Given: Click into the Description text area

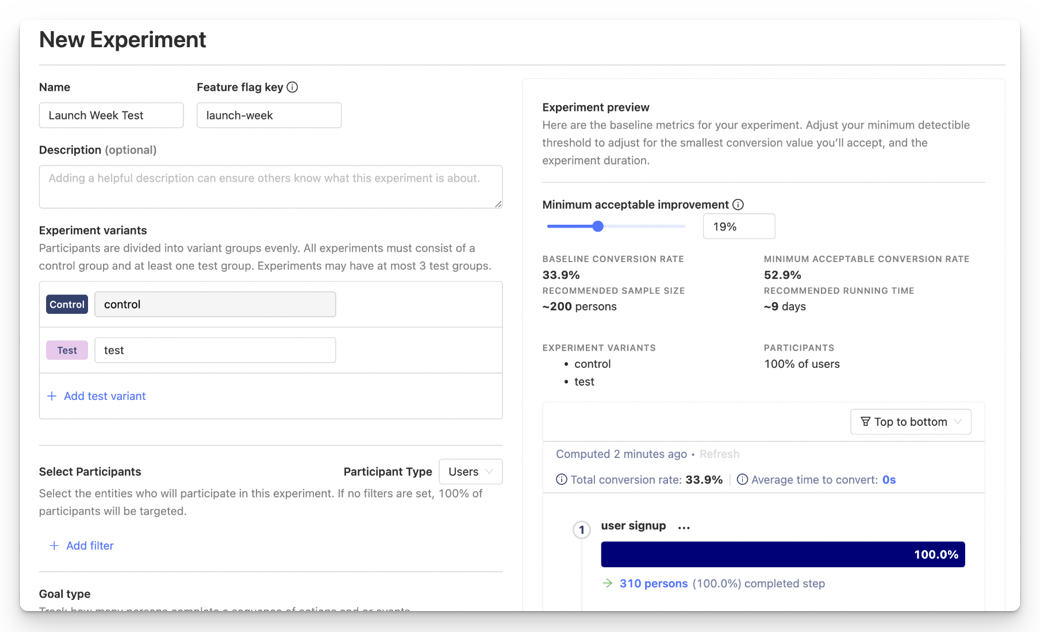Looking at the screenshot, I should (x=270, y=187).
